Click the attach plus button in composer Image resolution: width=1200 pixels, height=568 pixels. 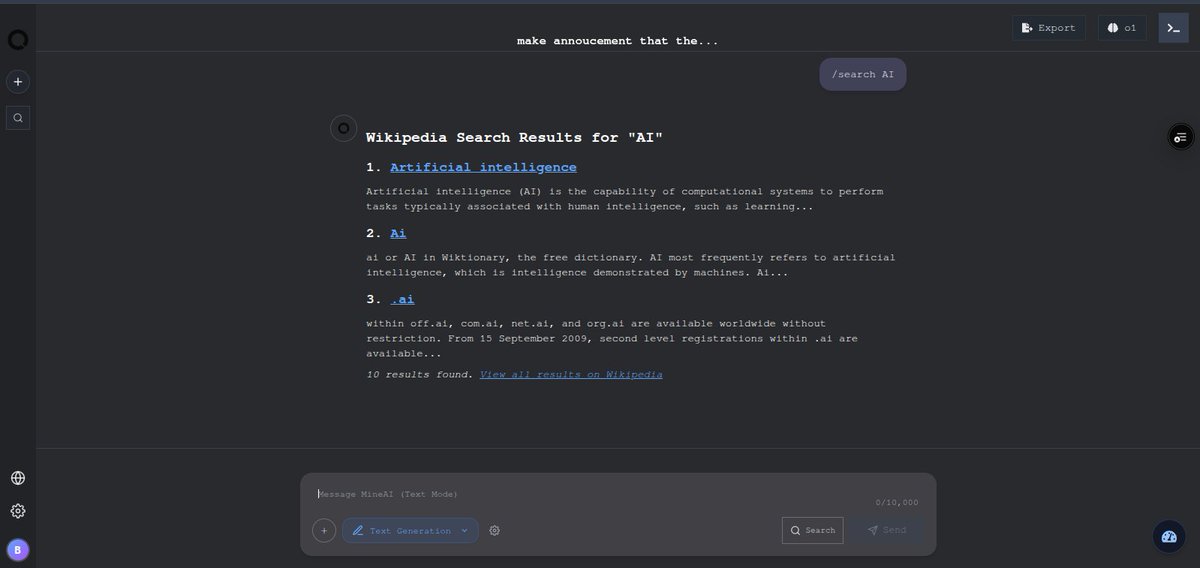324,530
